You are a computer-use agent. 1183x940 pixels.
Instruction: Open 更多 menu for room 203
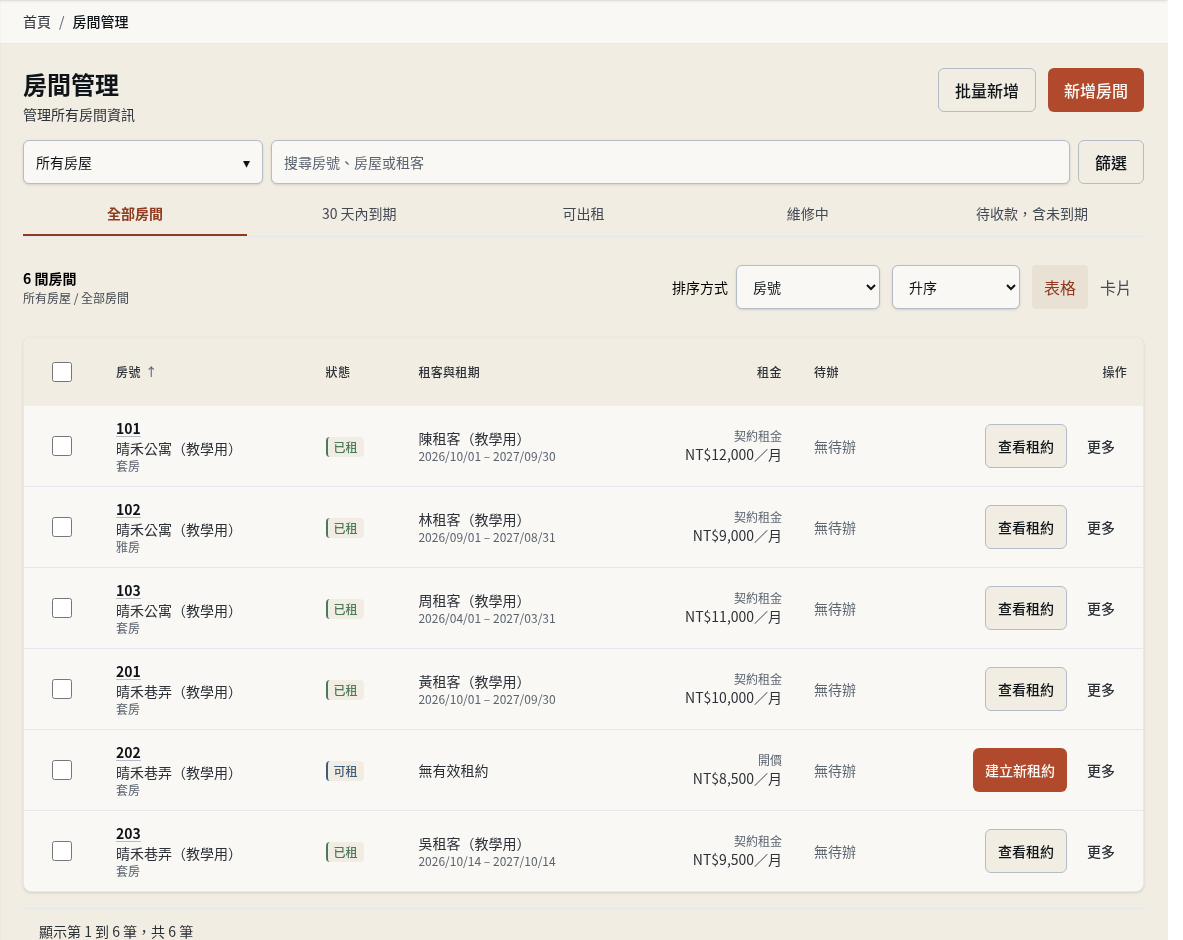(x=1101, y=851)
